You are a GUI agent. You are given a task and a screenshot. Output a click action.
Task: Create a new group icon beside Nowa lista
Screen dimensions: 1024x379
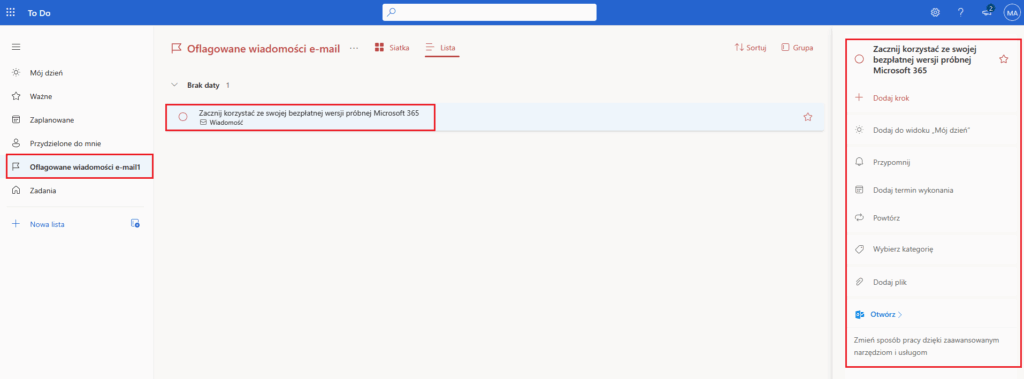pyautogui.click(x=135, y=224)
